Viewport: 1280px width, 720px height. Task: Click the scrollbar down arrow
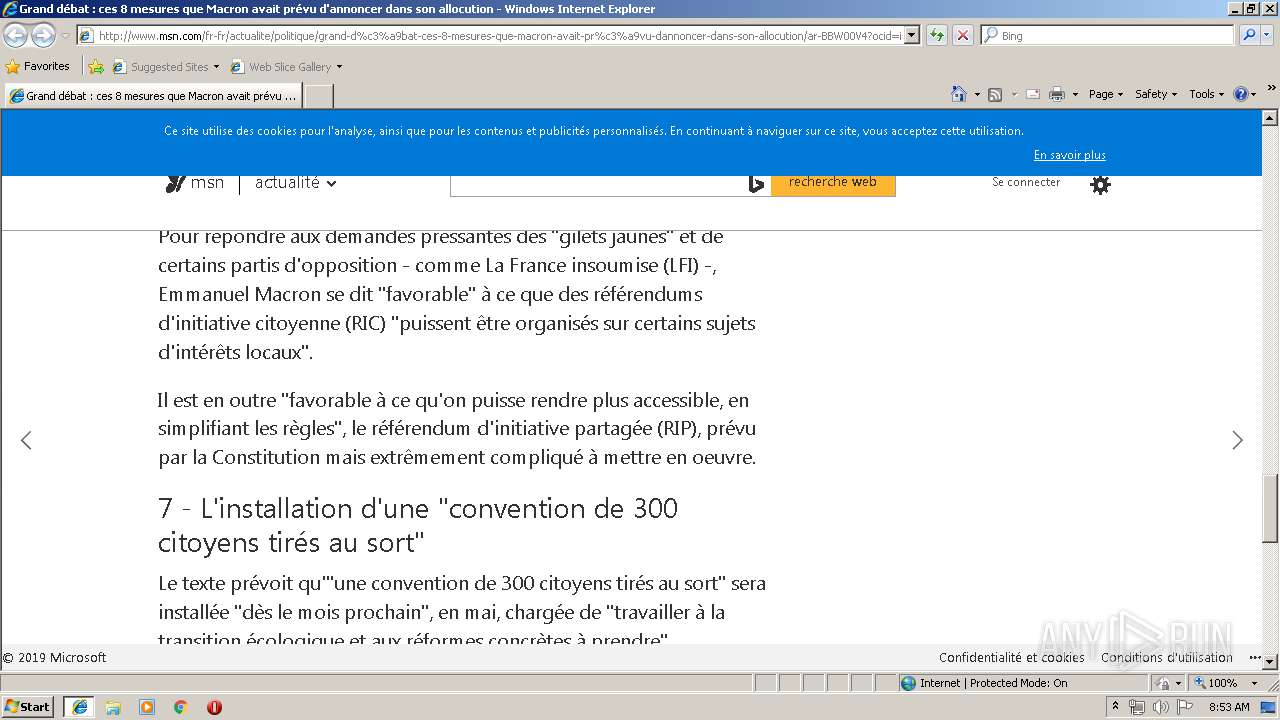(x=1271, y=661)
